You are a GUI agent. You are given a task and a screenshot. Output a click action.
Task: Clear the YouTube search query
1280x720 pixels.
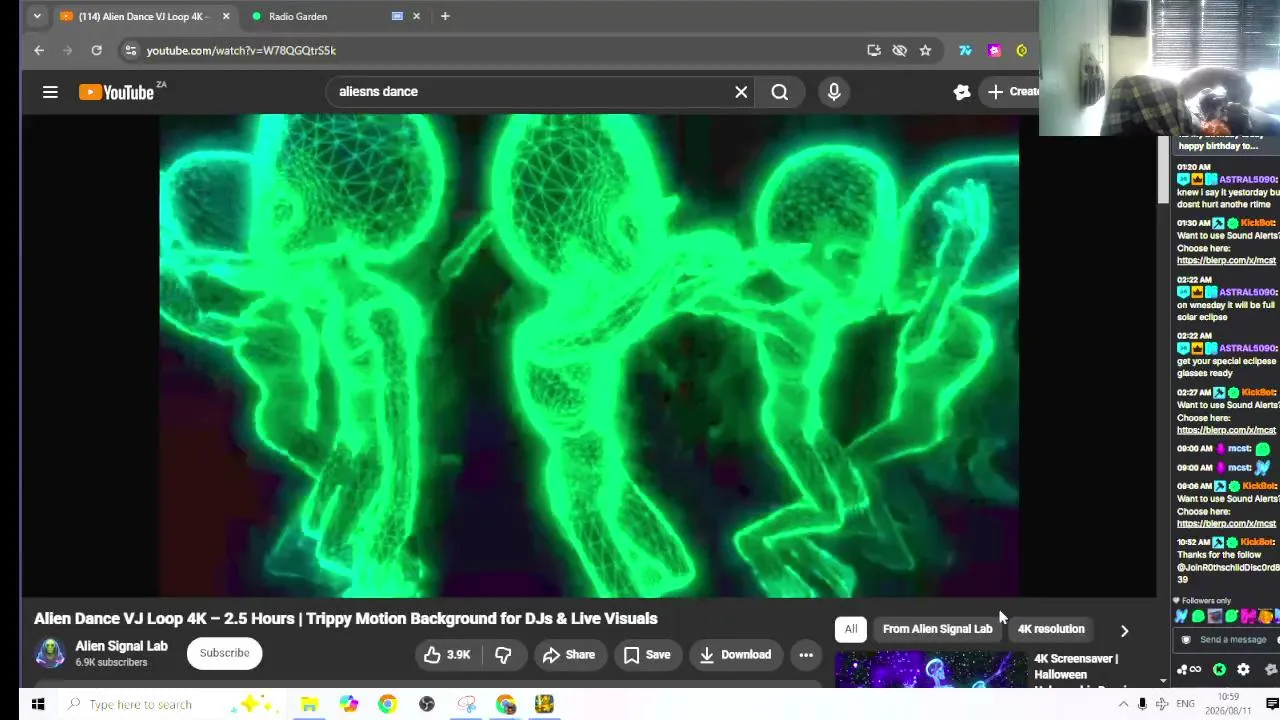(741, 92)
